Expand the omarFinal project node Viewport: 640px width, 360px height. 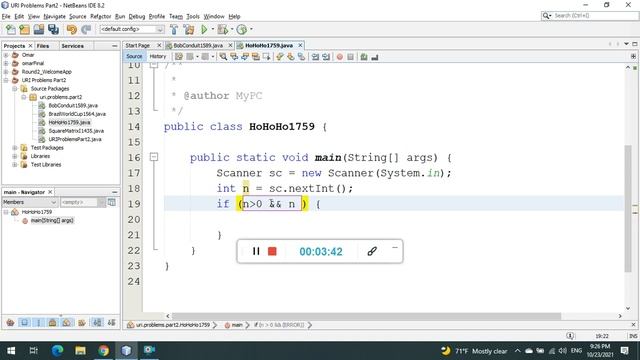point(6,63)
